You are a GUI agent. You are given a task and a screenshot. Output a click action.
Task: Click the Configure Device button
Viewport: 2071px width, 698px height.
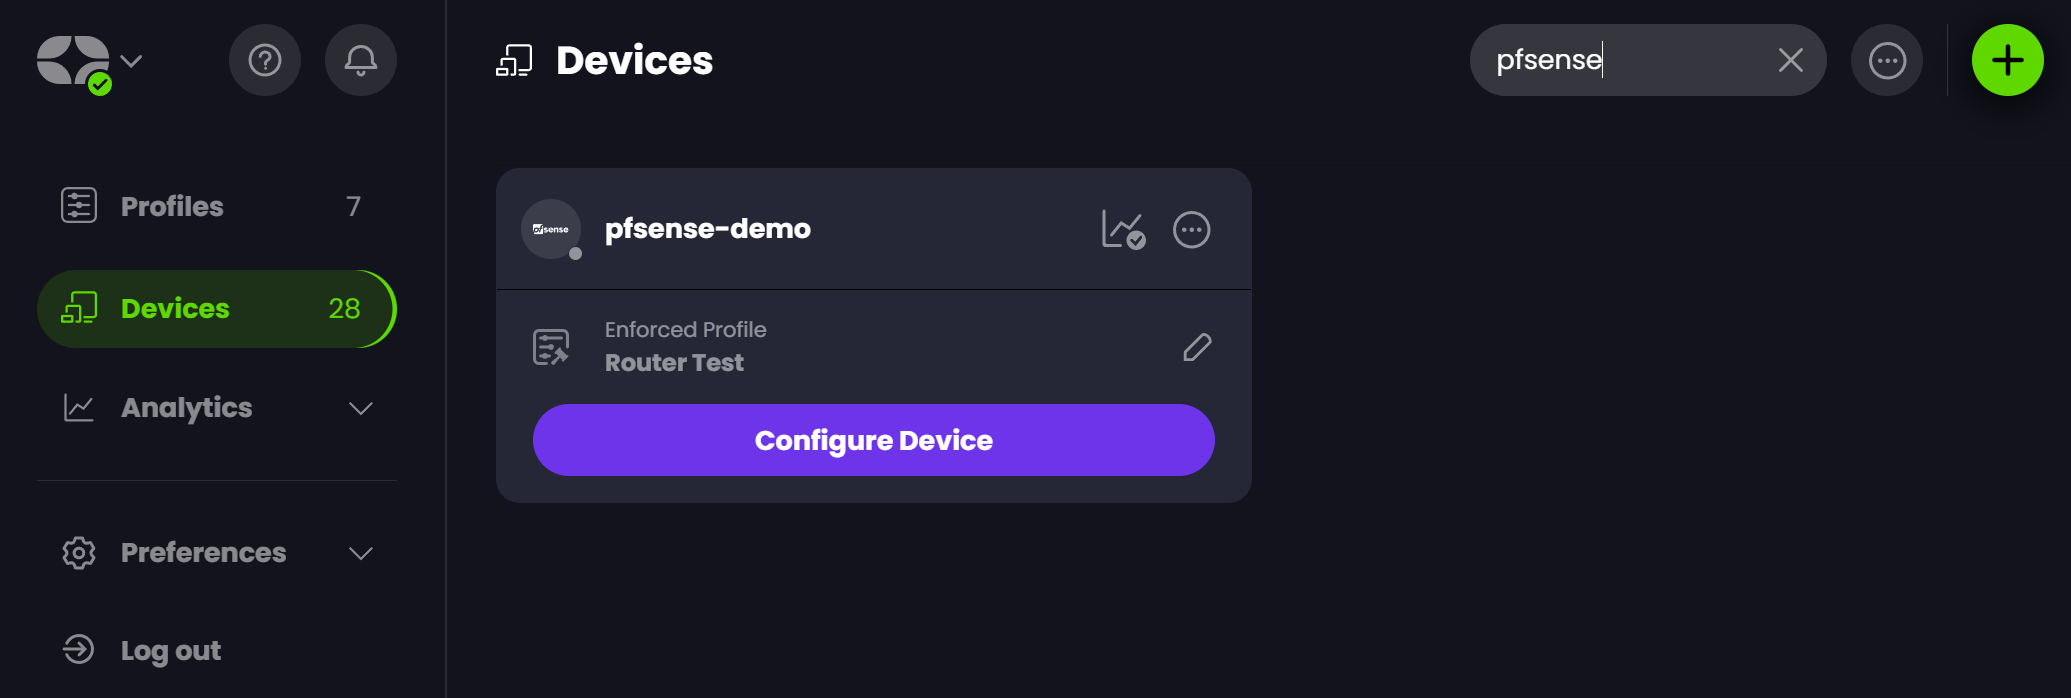(x=873, y=440)
